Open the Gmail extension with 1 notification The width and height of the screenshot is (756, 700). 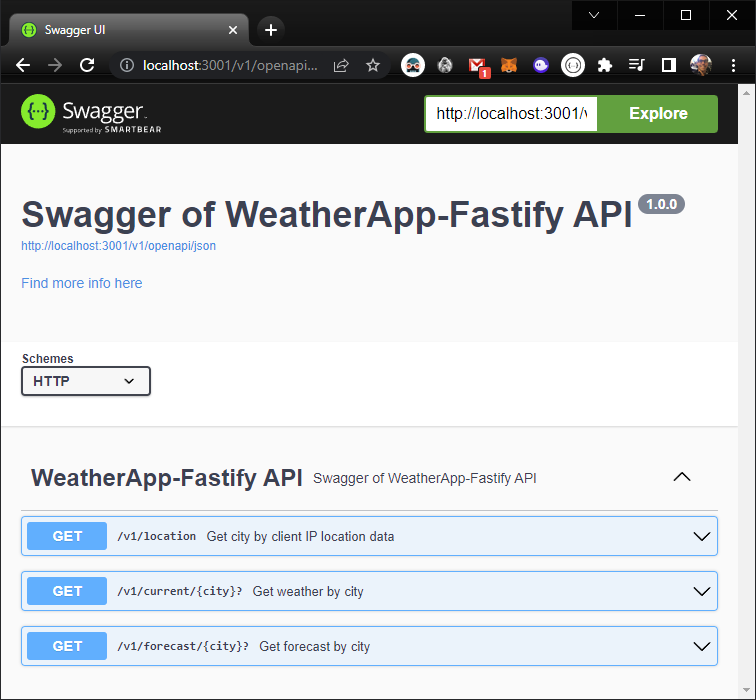point(478,66)
